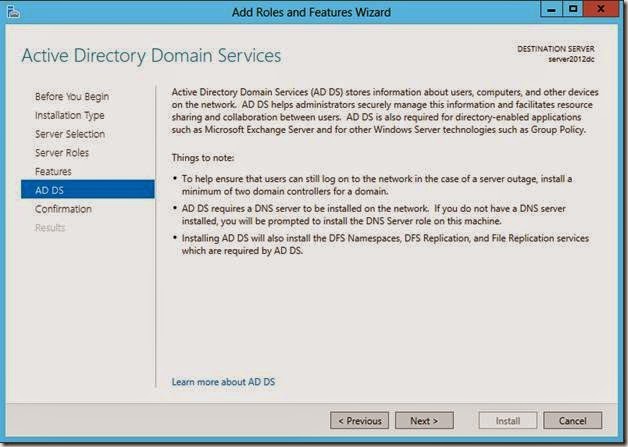Click the Add Roles and Features Wizard title
The width and height of the screenshot is (628, 447).
pyautogui.click(x=311, y=12)
